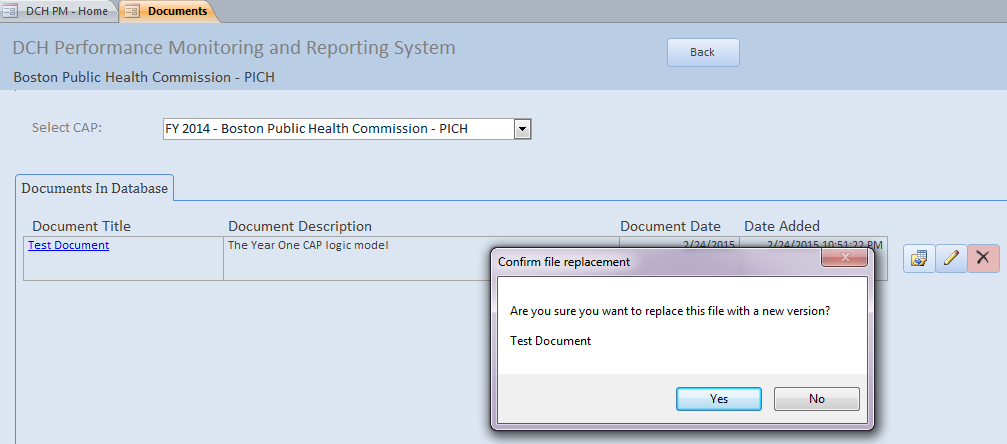The image size is (1007, 444).
Task: Click the FY 2014 Boston CAP combo box
Action: click(x=338, y=128)
